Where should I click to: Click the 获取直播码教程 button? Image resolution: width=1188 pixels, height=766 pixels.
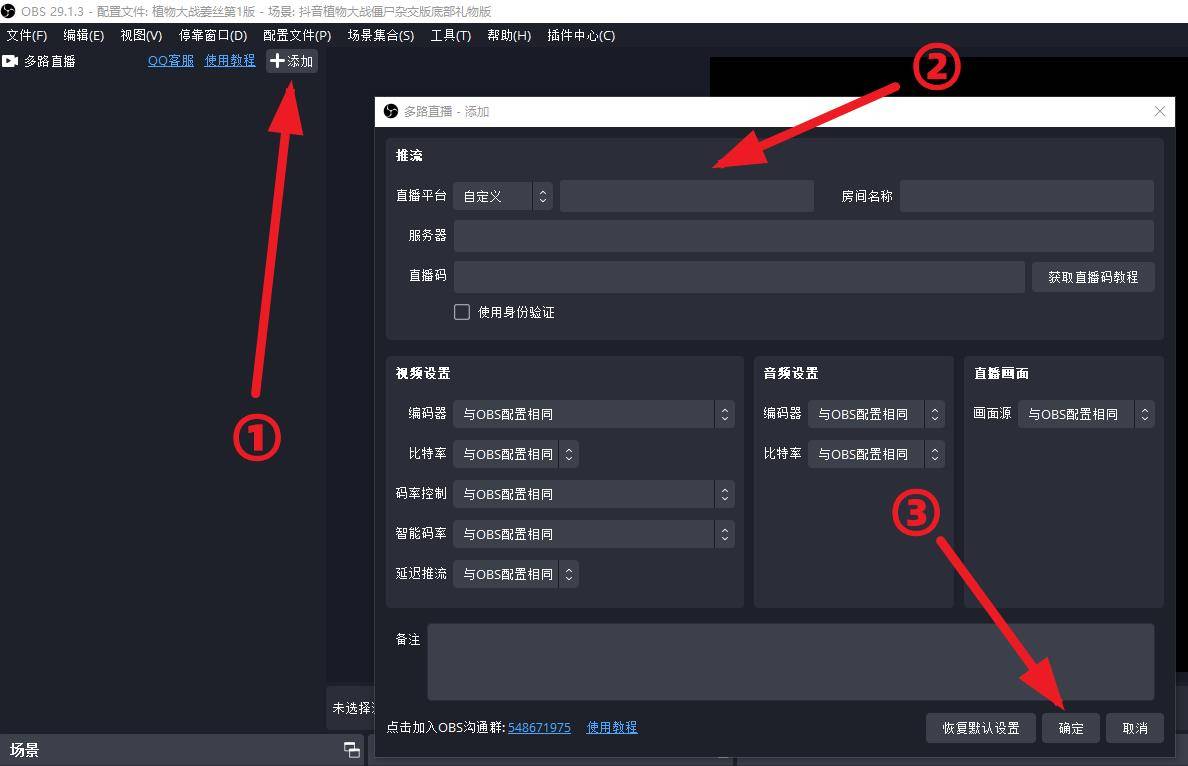pyautogui.click(x=1093, y=277)
